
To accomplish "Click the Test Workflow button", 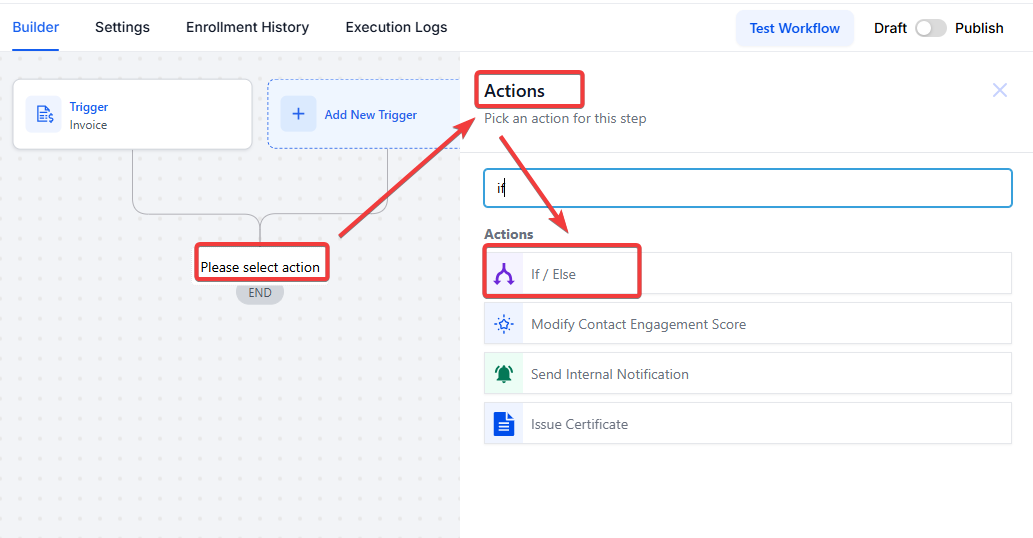I will pos(795,28).
